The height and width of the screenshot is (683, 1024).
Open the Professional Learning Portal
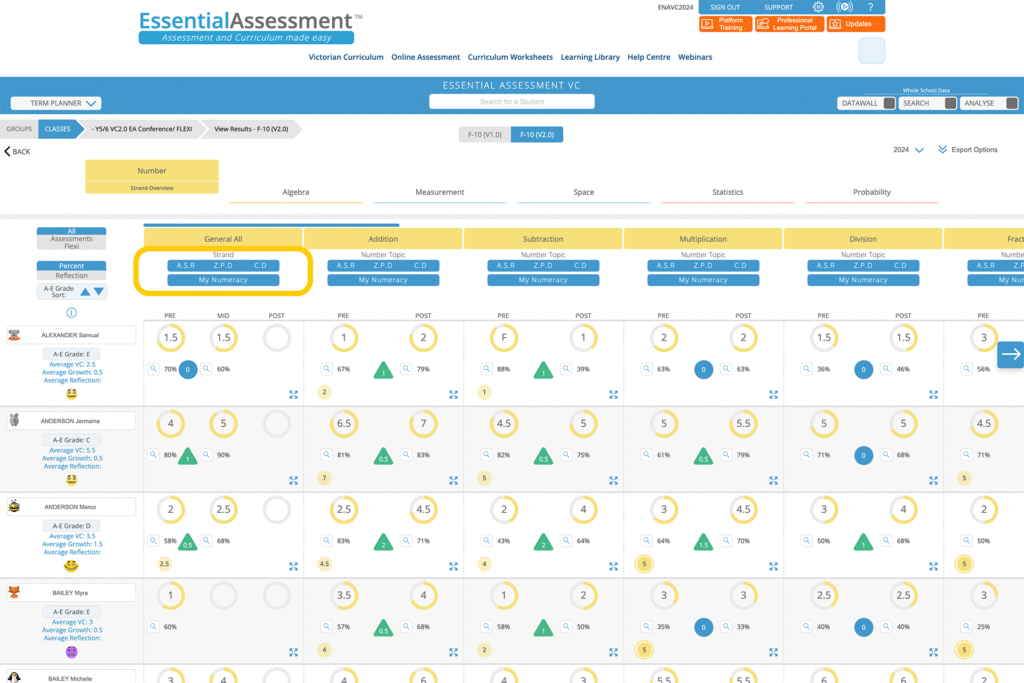point(789,24)
